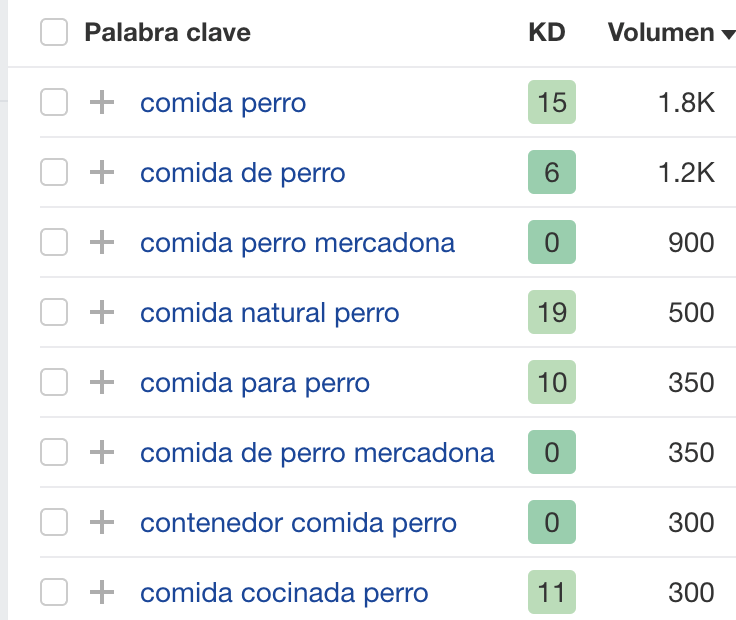The width and height of the screenshot is (736, 620).
Task: Click plus icon beside 'comida cocinada perro'
Action: pos(102,592)
